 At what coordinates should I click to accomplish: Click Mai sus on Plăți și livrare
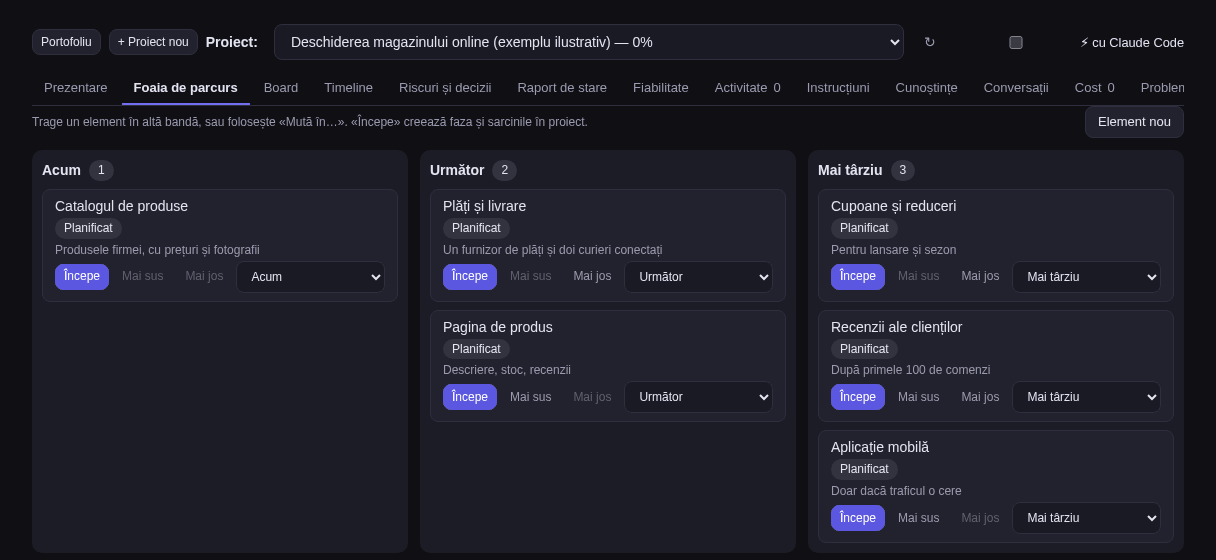coord(531,277)
